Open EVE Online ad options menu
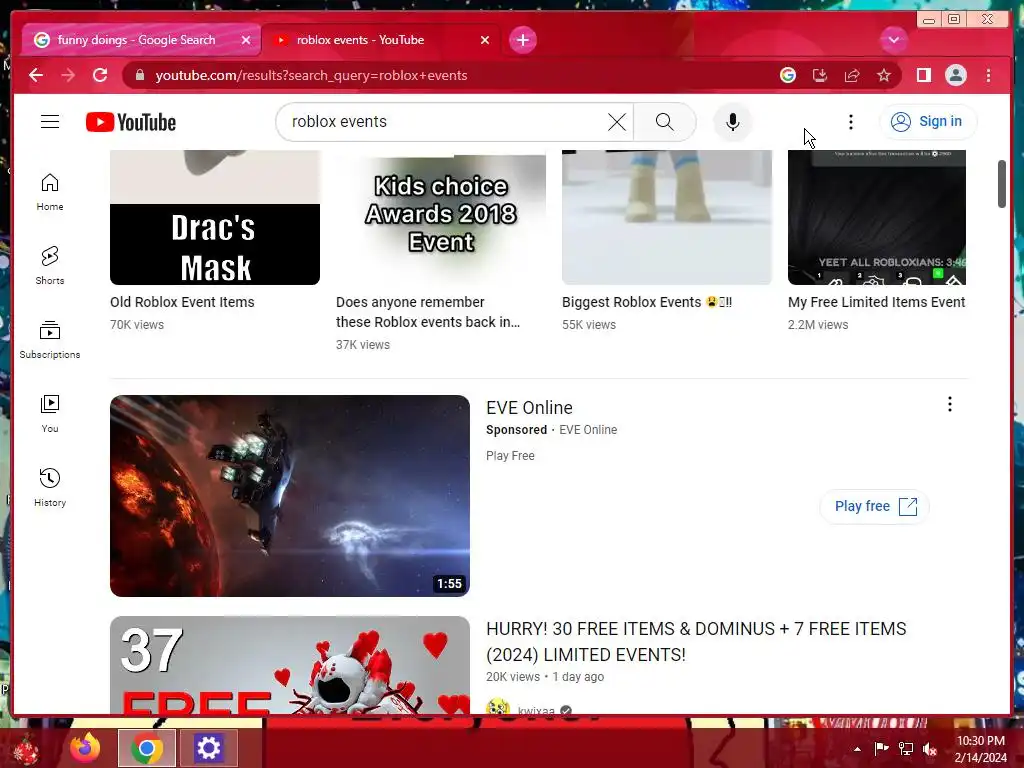This screenshot has width=1024, height=768. 950,404
